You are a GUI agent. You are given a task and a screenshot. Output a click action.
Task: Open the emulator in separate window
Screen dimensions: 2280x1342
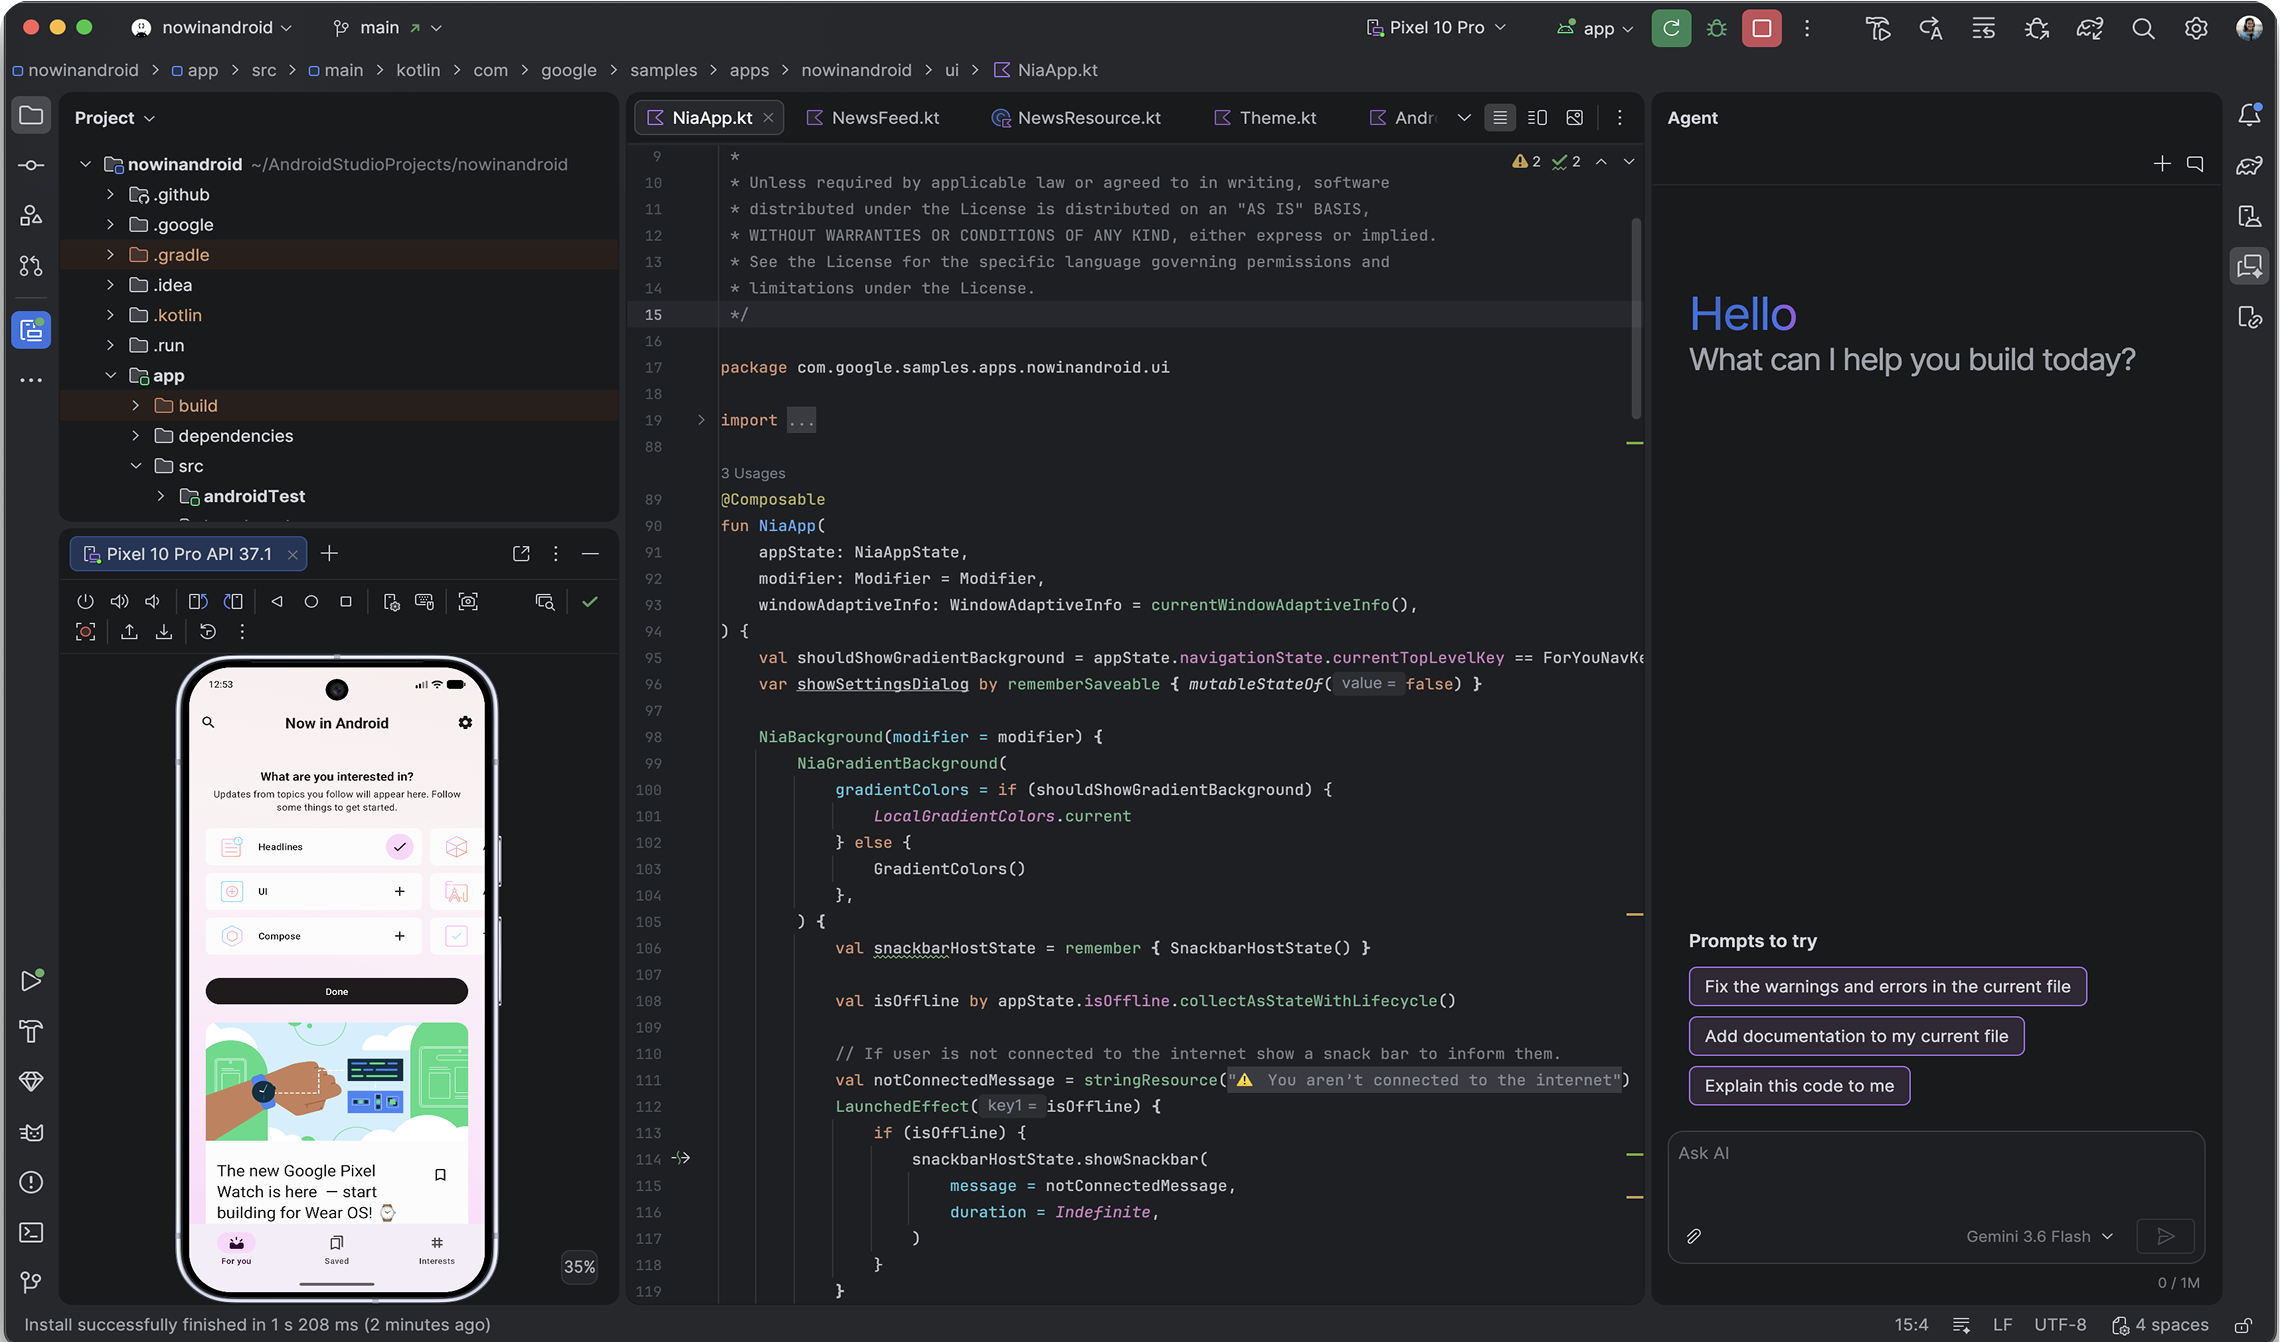[x=521, y=553]
